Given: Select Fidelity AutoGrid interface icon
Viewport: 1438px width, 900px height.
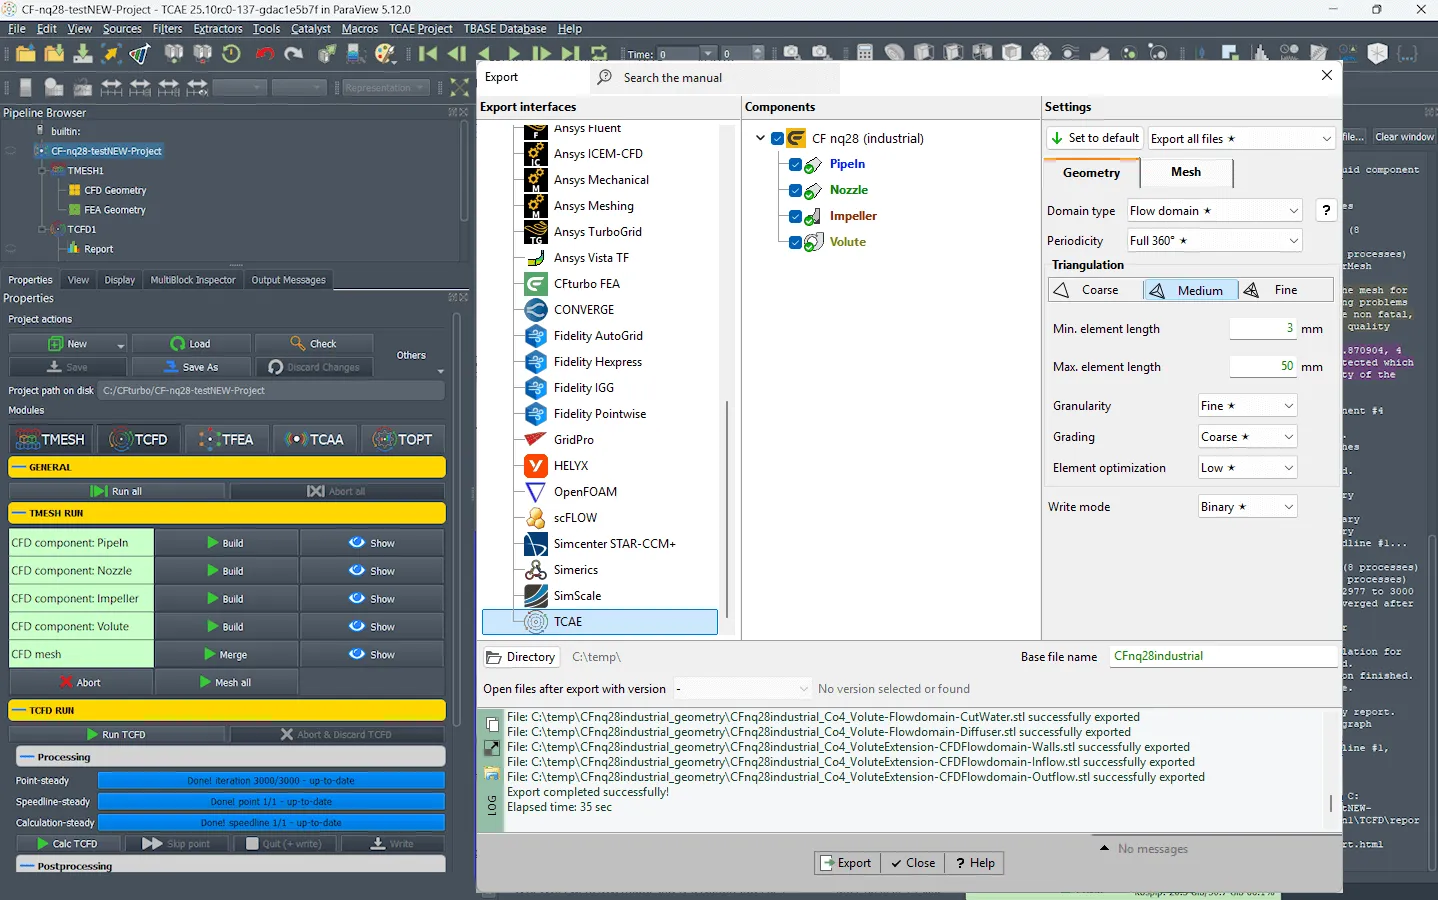Looking at the screenshot, I should [536, 336].
